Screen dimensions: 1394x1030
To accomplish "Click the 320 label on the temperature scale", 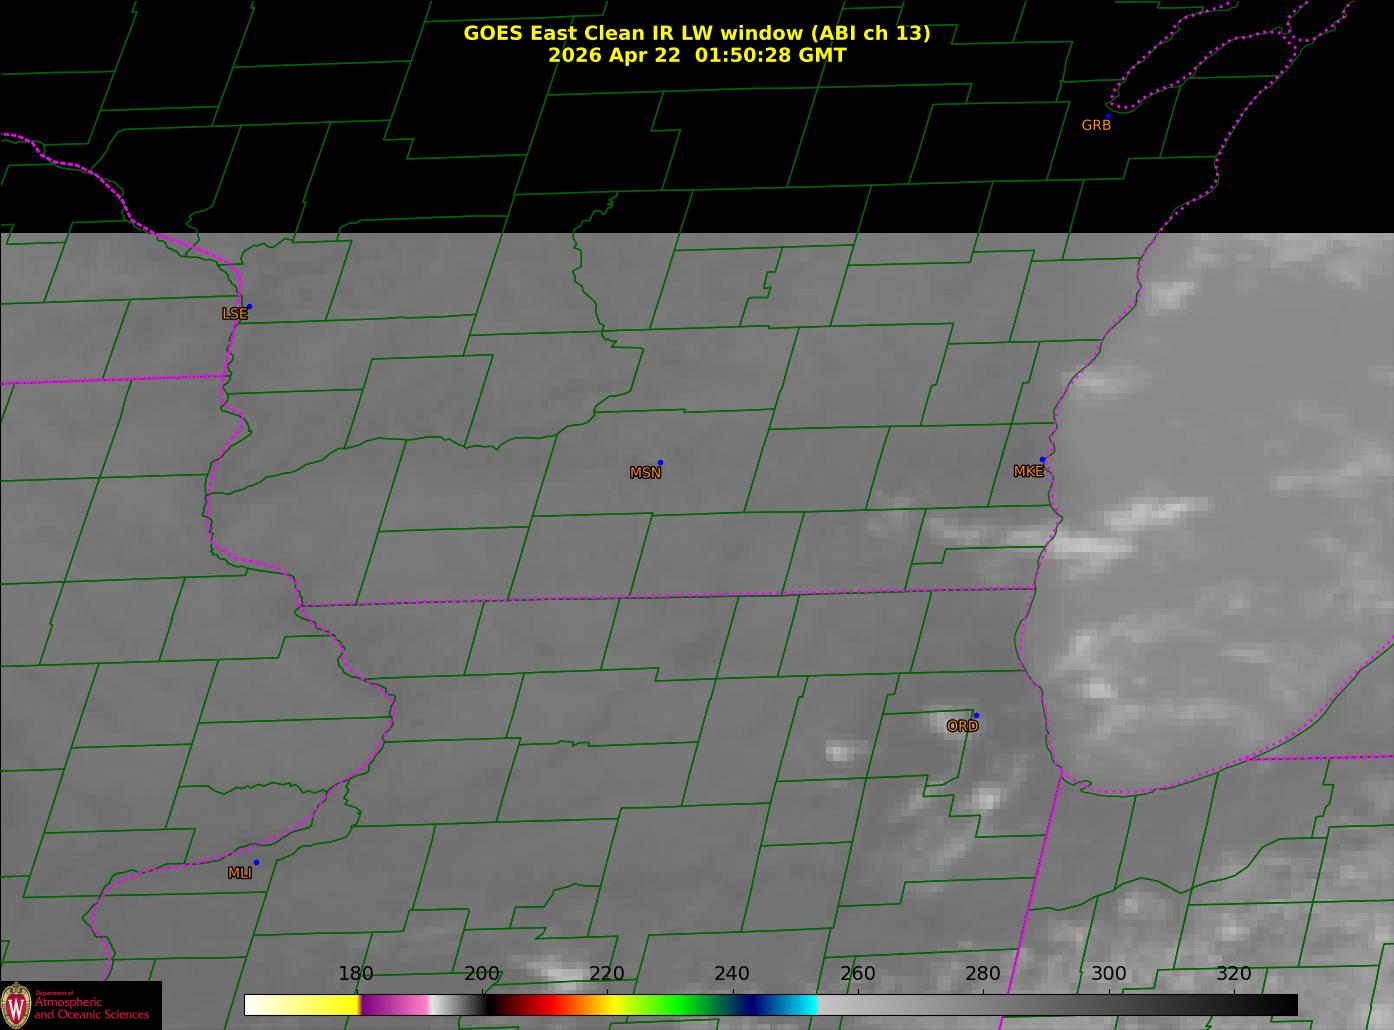I will tap(1234, 973).
